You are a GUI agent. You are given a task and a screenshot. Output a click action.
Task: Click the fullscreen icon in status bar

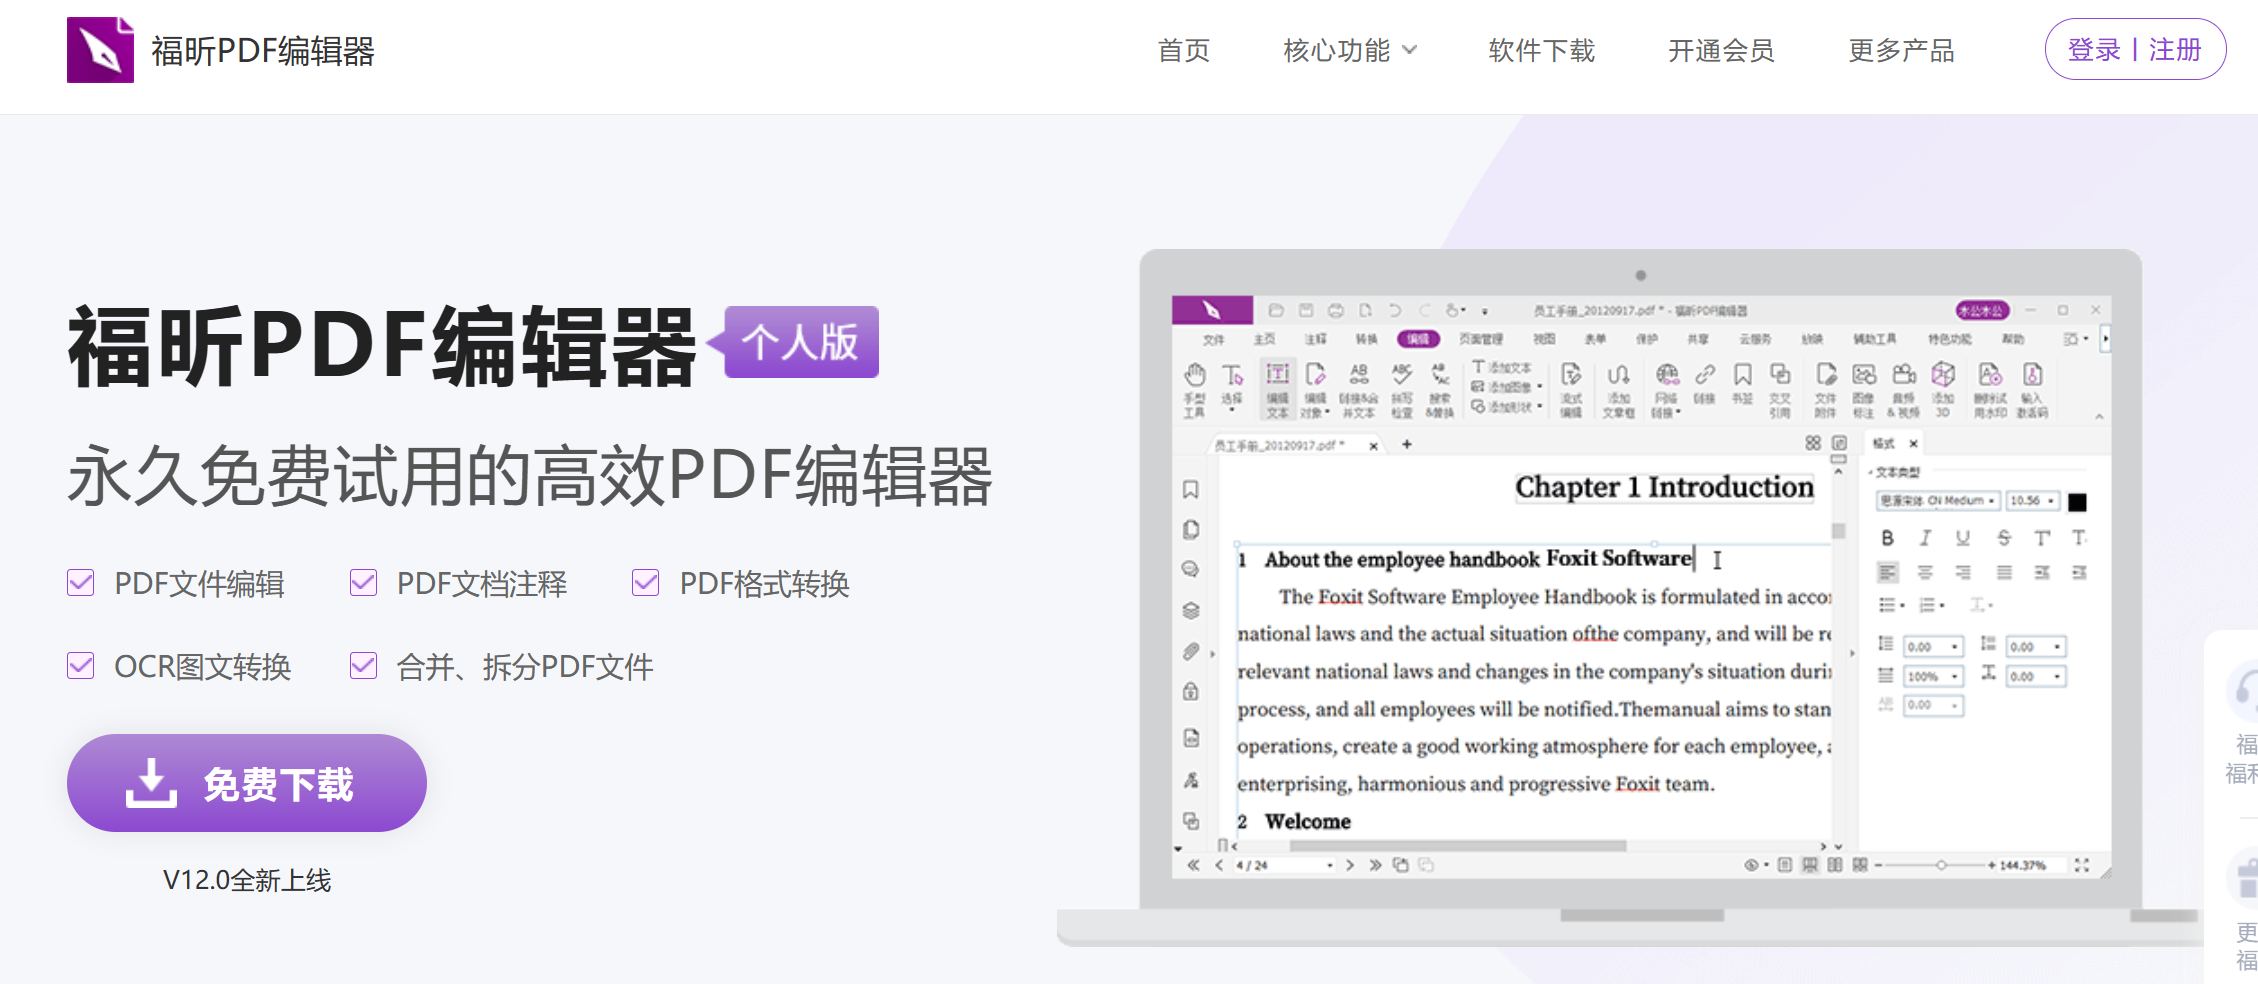[2082, 865]
